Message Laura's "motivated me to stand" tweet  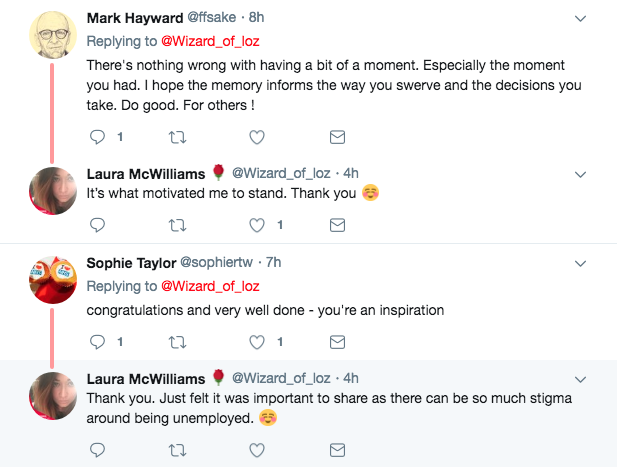coord(337,224)
